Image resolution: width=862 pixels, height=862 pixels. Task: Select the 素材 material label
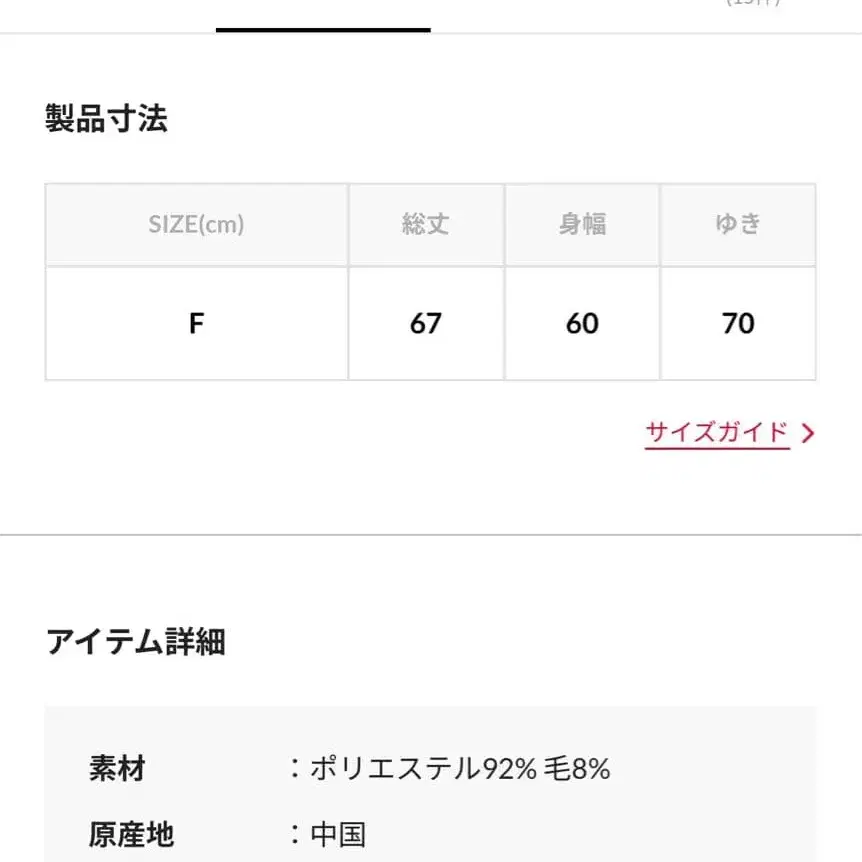[115, 769]
